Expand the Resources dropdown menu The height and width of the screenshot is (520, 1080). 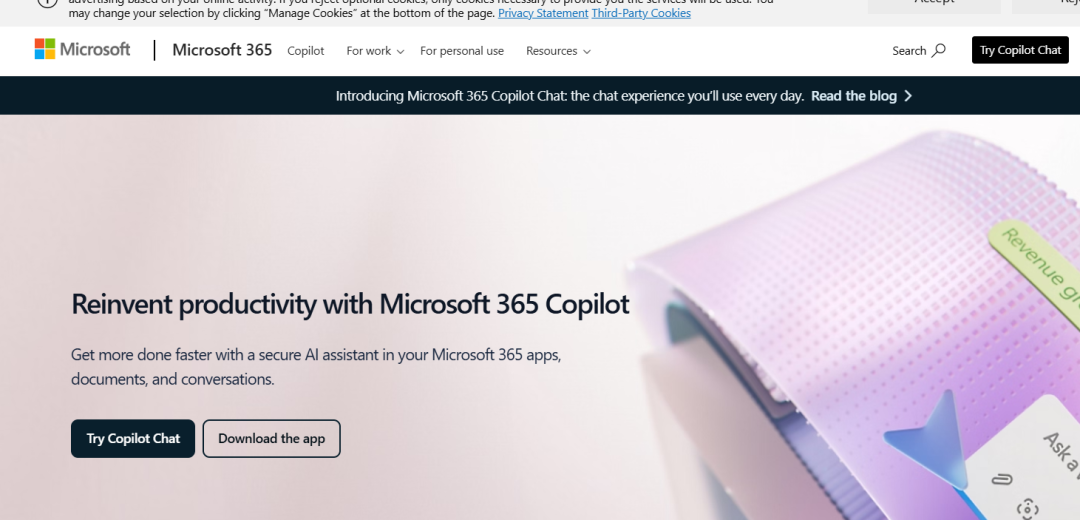[558, 51]
